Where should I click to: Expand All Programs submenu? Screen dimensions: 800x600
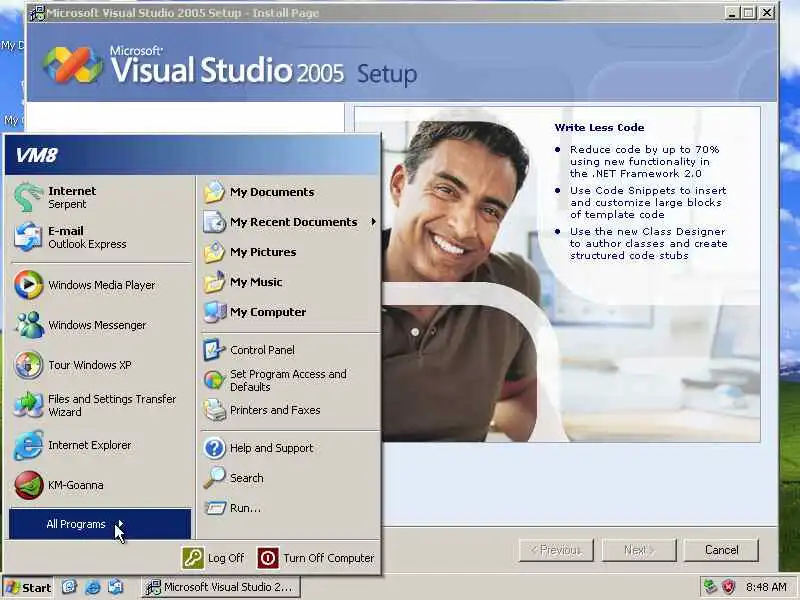click(100, 524)
